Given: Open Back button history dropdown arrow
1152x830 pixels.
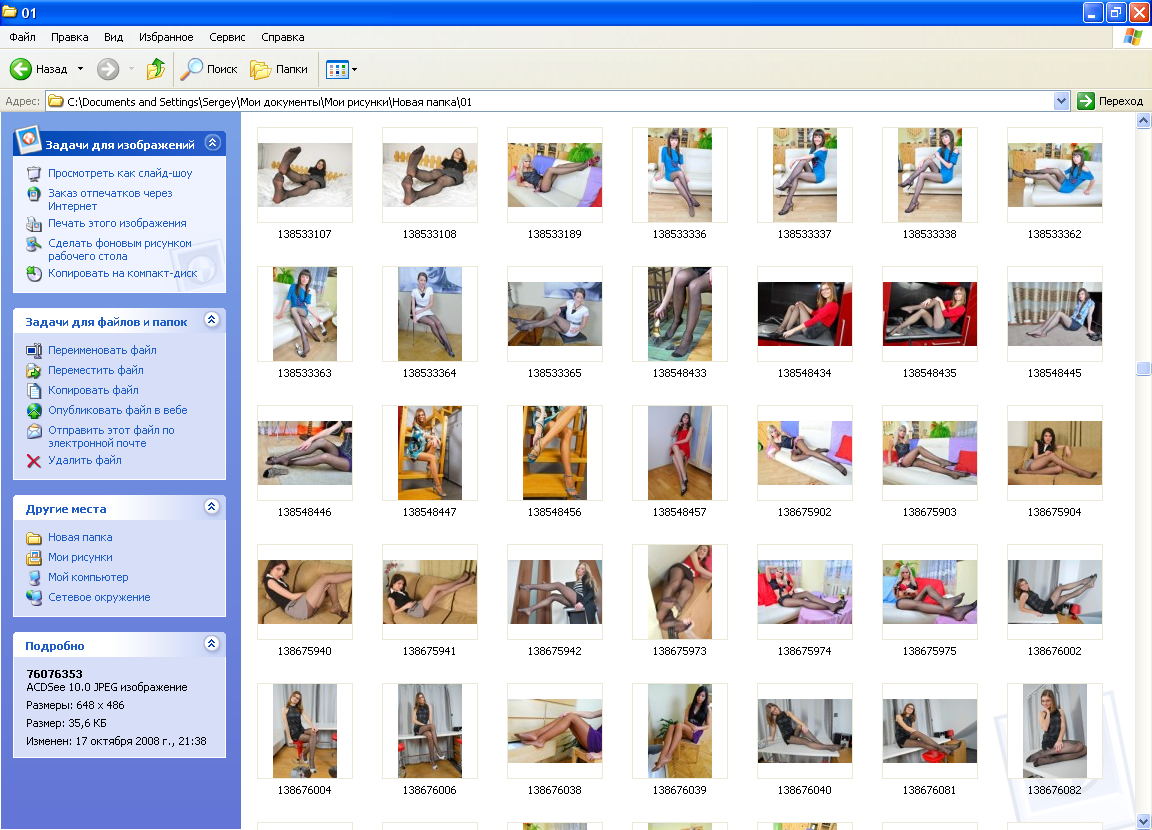Looking at the screenshot, I should pos(80,69).
